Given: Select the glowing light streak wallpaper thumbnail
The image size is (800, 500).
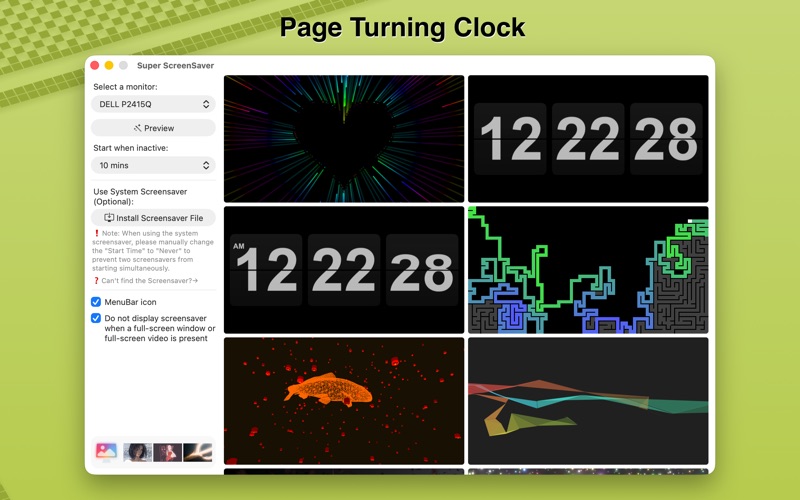Looking at the screenshot, I should [x=197, y=453].
